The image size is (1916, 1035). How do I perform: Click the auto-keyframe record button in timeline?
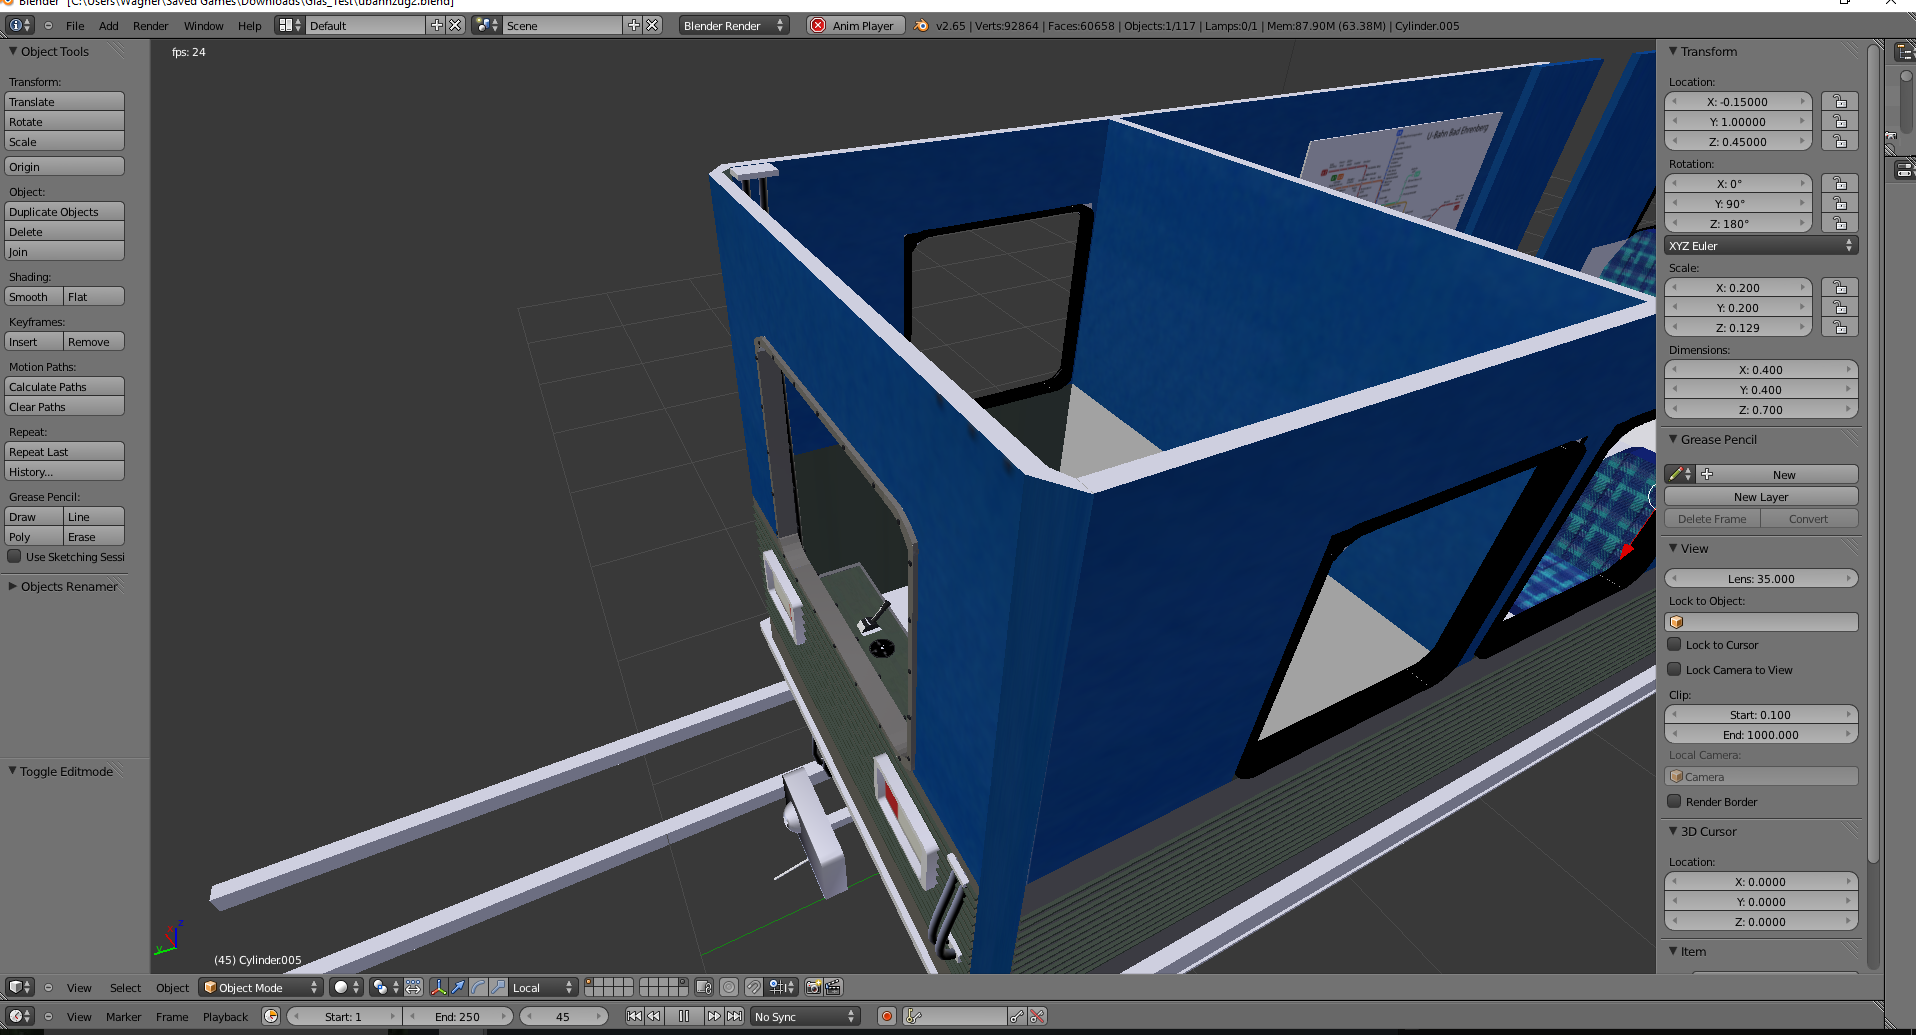(x=886, y=1016)
